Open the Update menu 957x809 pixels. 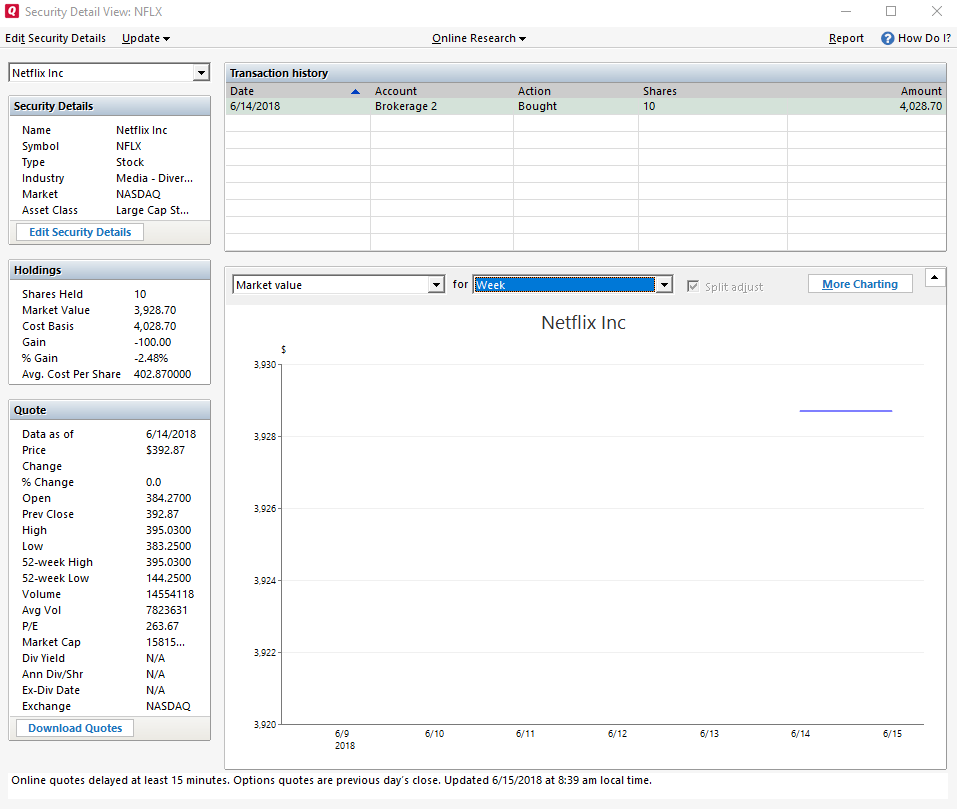[145, 38]
